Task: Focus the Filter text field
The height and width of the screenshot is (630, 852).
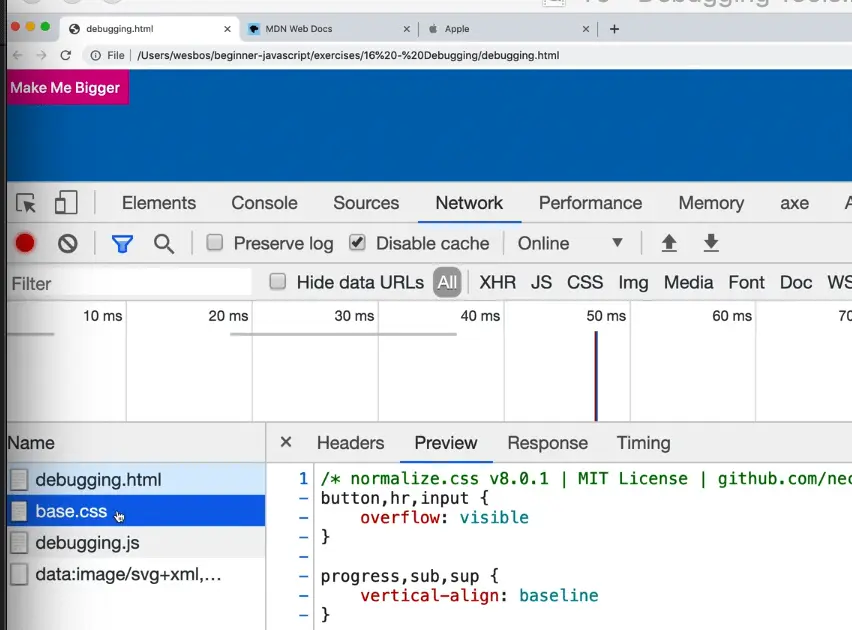Action: (130, 283)
